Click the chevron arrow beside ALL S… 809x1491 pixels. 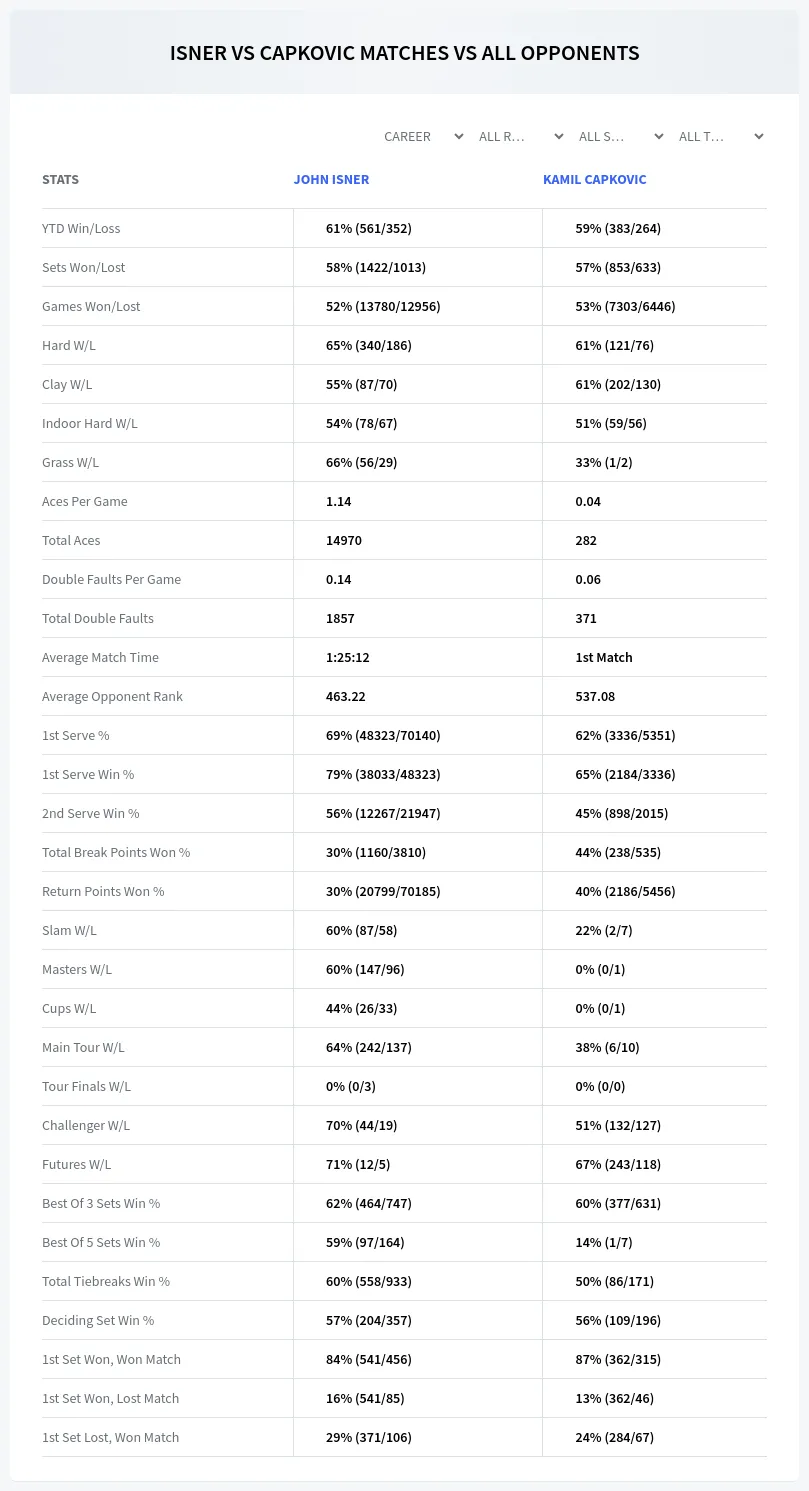coord(659,136)
